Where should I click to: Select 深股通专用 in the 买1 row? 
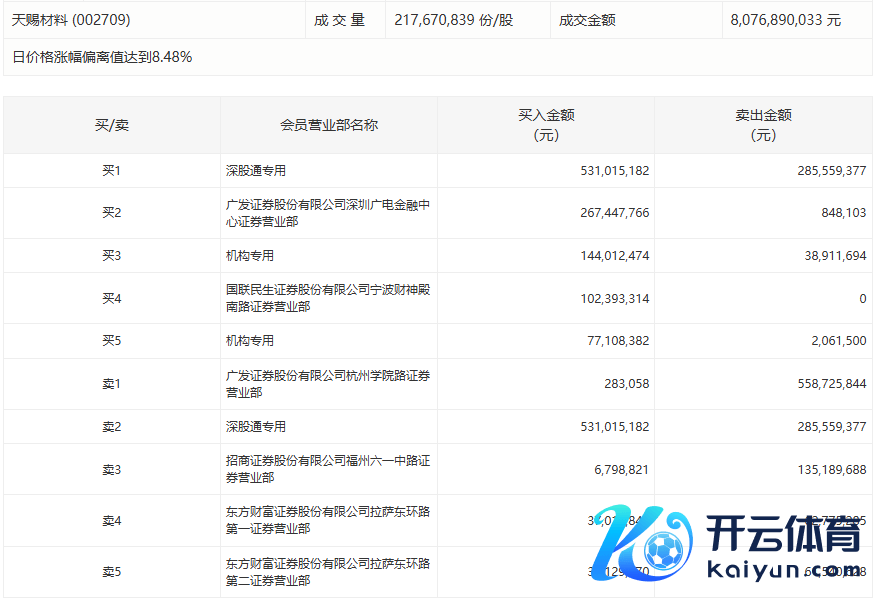click(256, 171)
